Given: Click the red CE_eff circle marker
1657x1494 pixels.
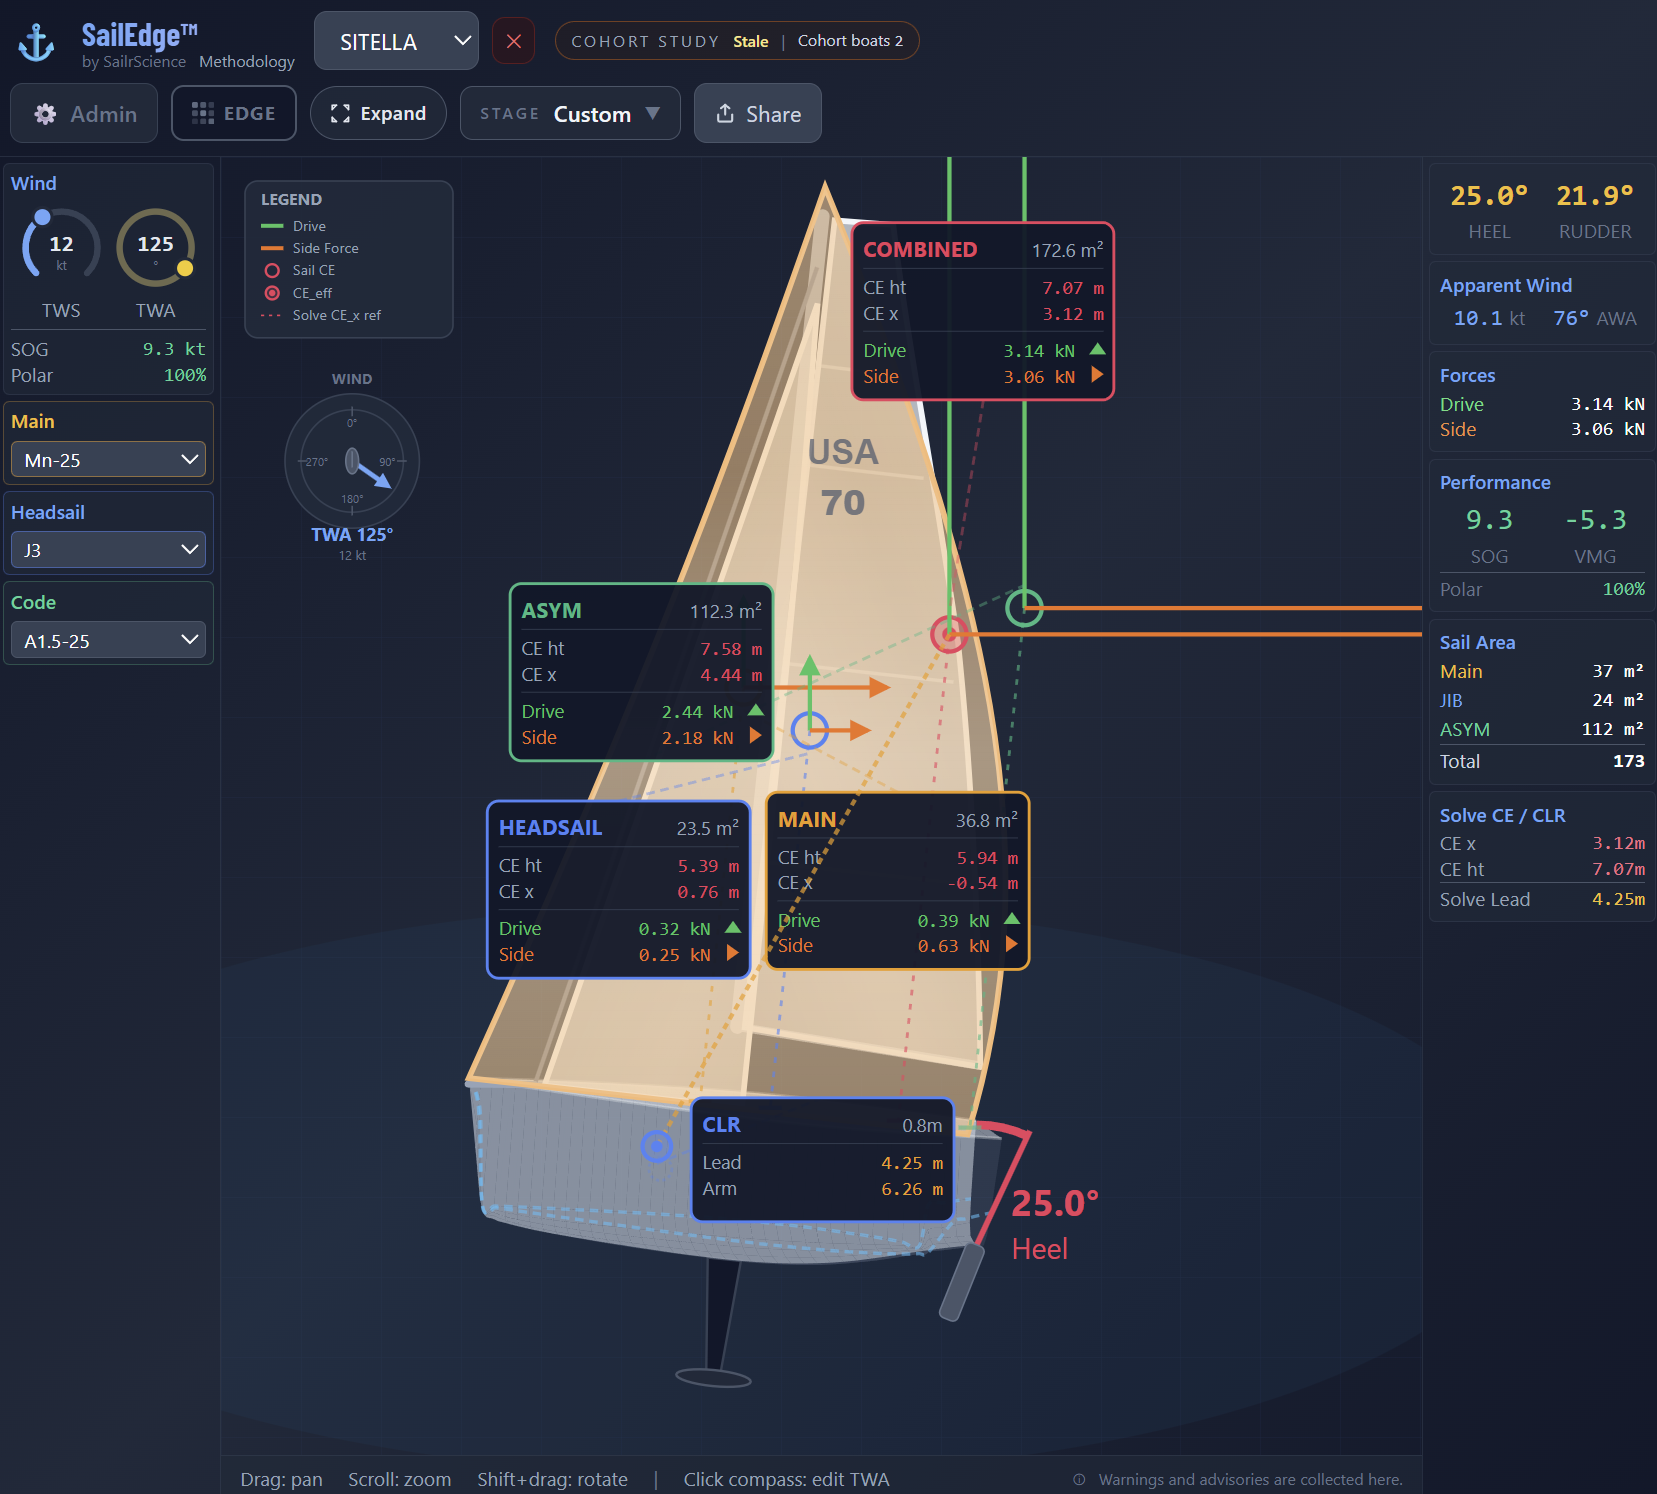Looking at the screenshot, I should coord(948,634).
